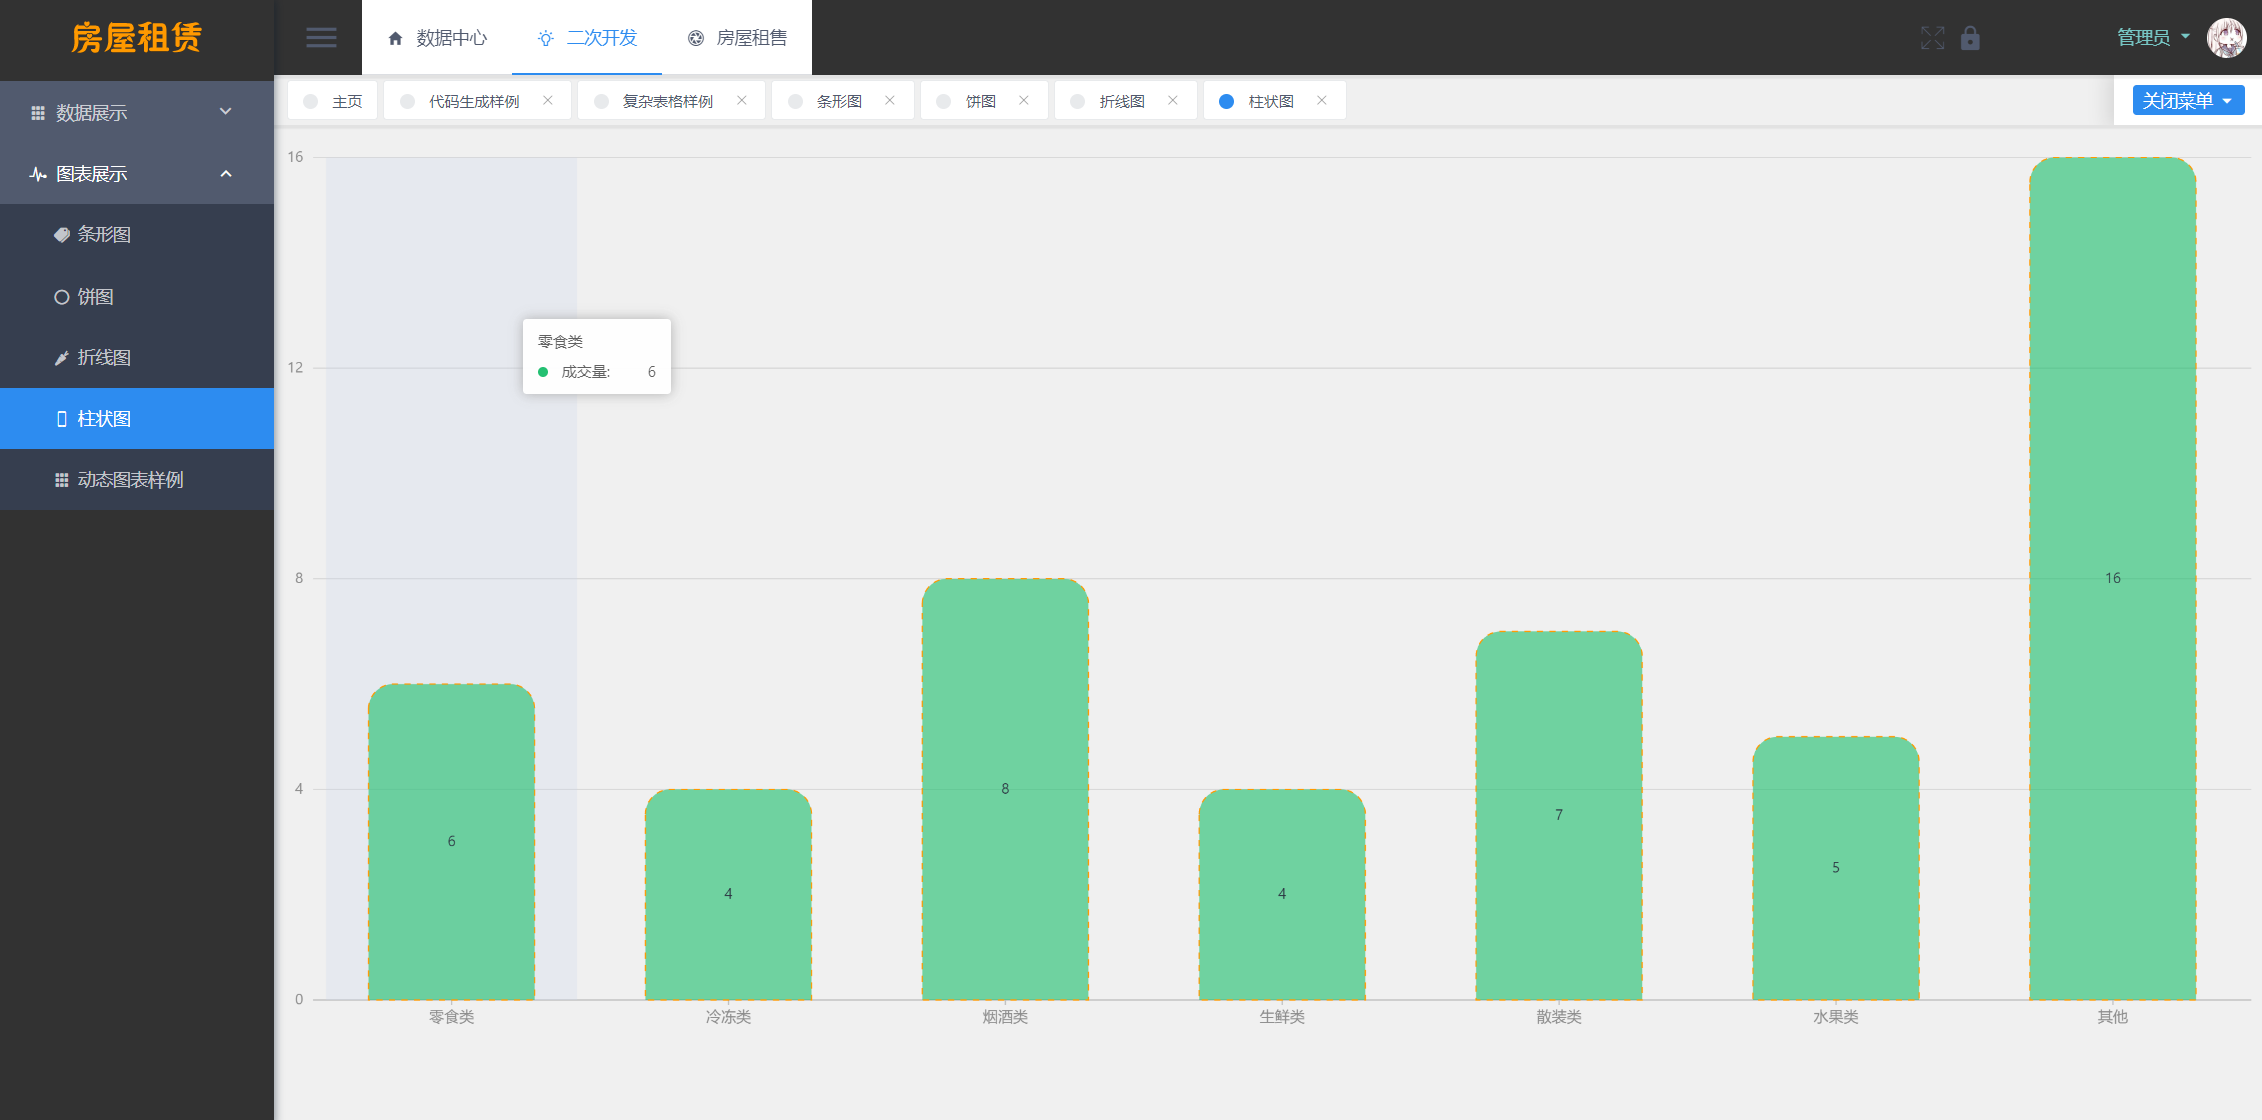Click the 条形图 chart icon in sidebar

point(65,234)
